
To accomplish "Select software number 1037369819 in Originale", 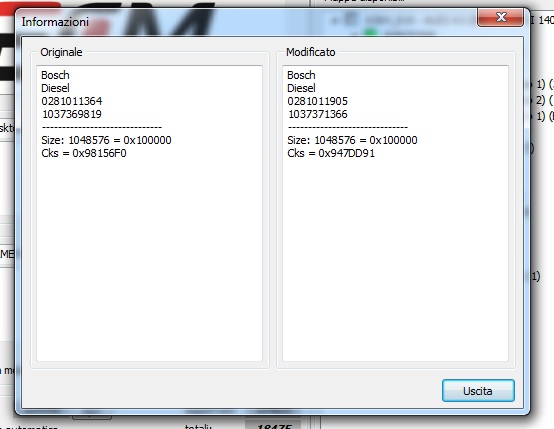I will pyautogui.click(x=72, y=114).
